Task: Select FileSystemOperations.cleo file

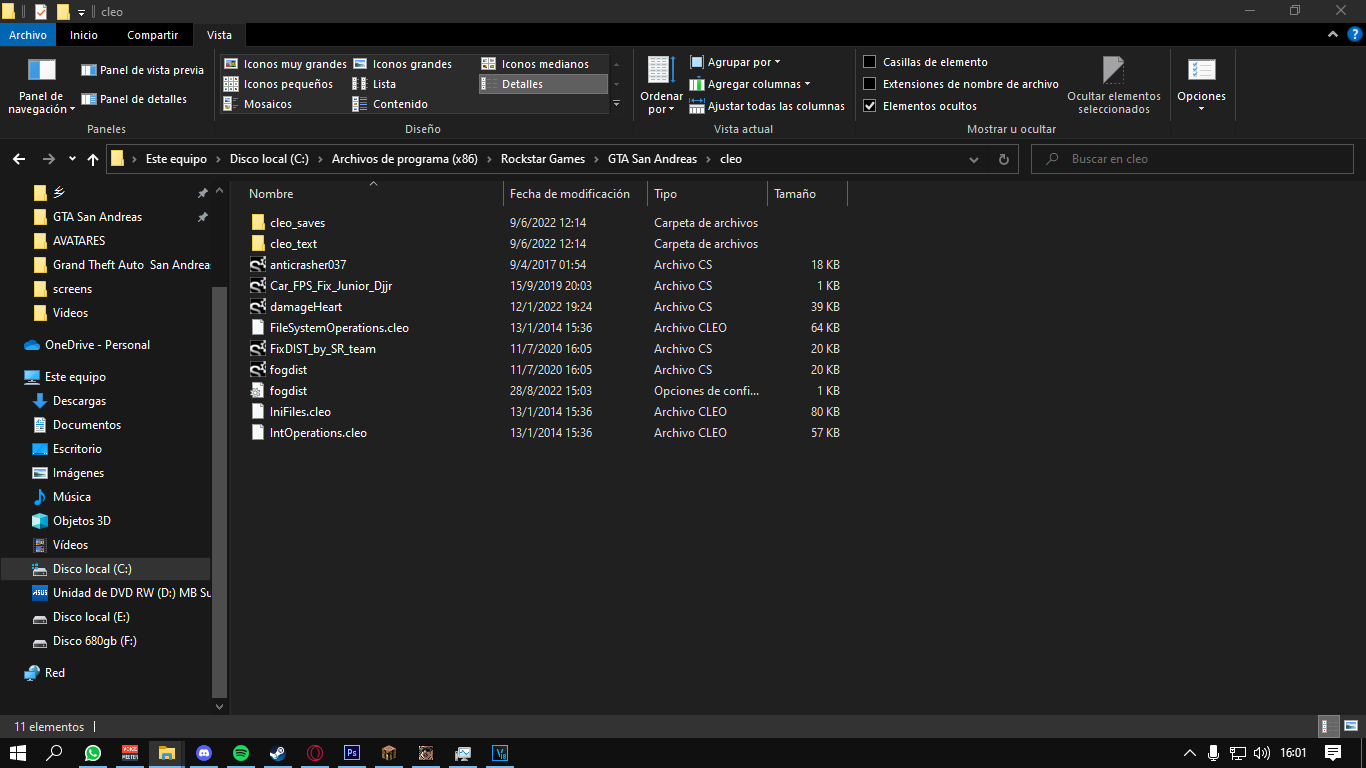Action: pos(339,328)
